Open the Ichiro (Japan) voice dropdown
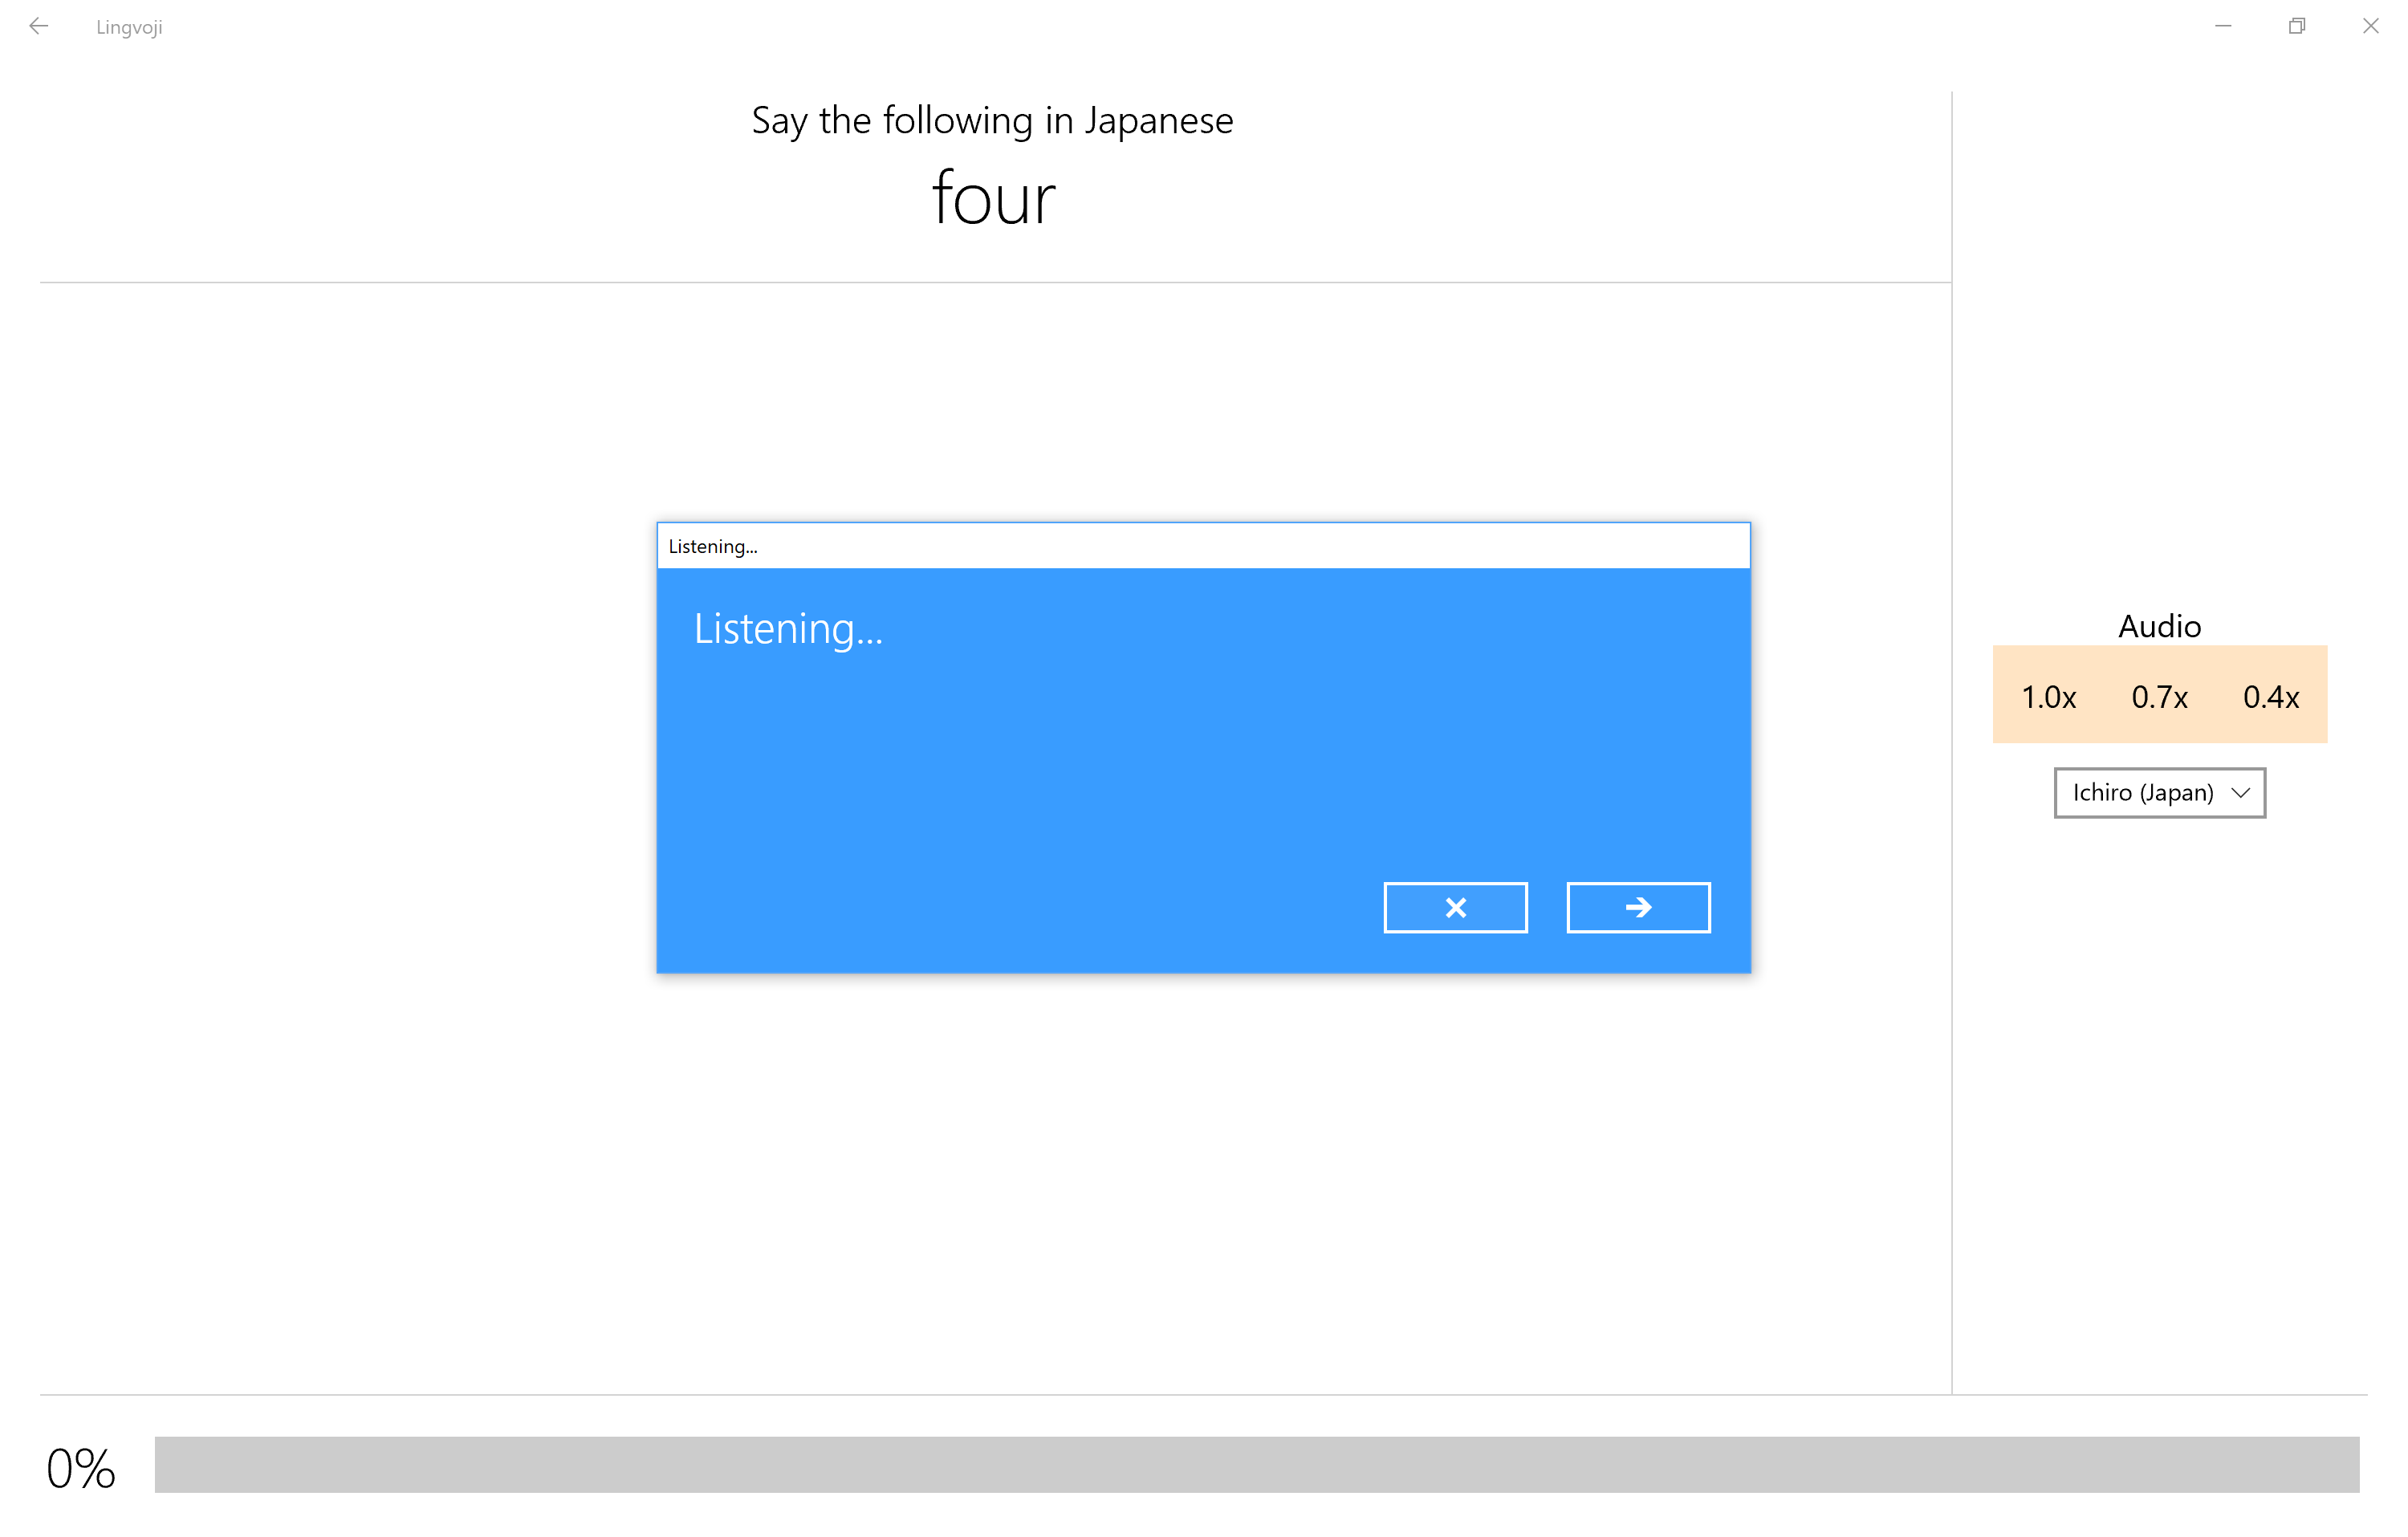The height and width of the screenshot is (1537, 2408). click(x=2142, y=793)
